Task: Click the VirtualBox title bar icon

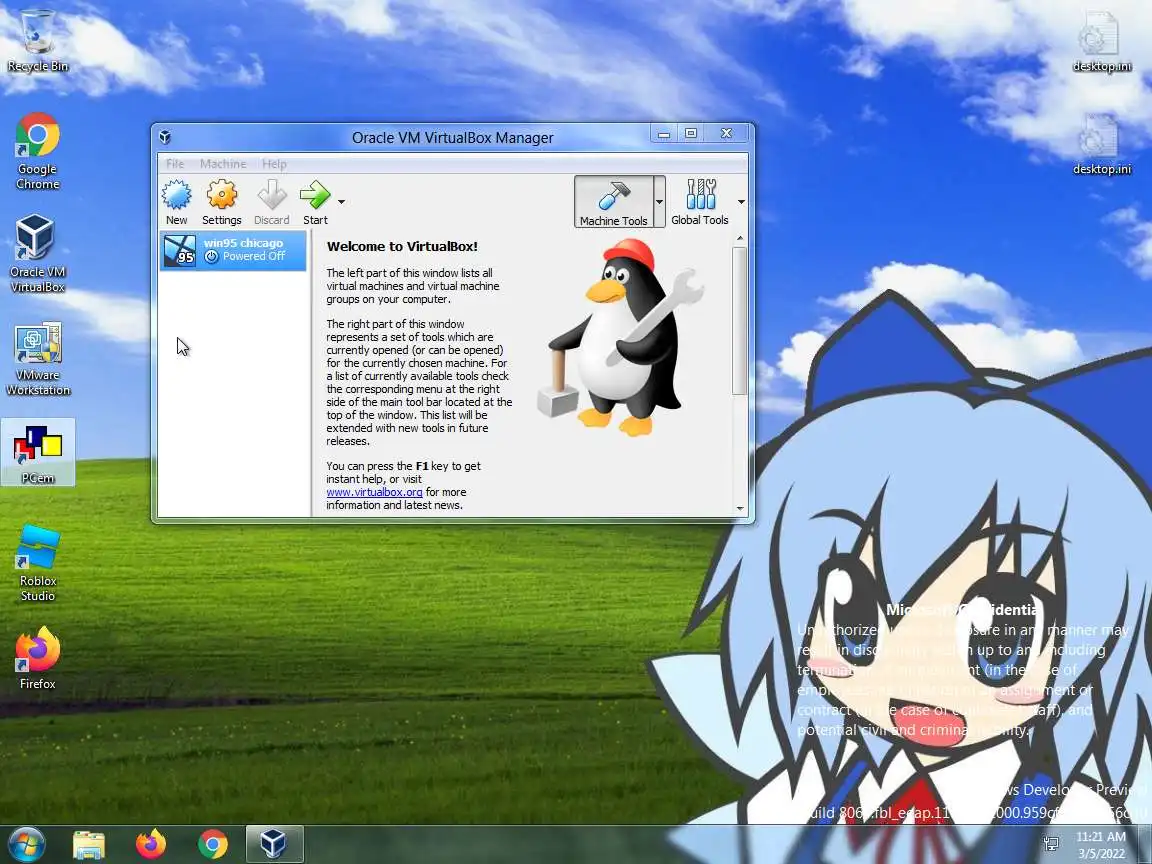Action: [165, 137]
